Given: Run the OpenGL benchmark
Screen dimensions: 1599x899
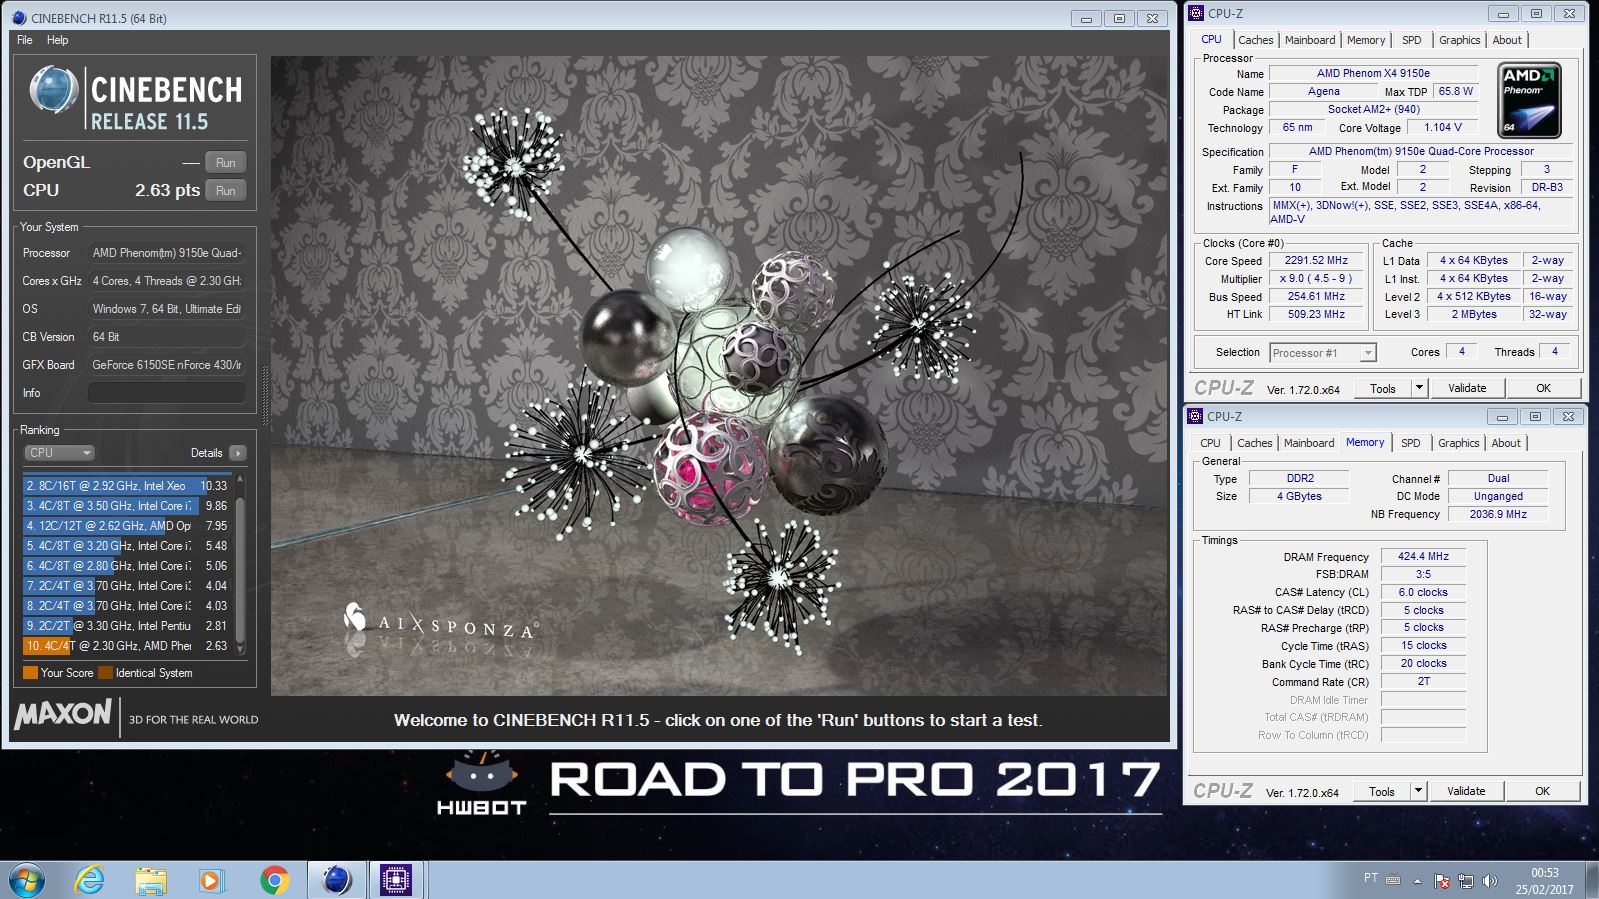Looking at the screenshot, I should coord(226,163).
